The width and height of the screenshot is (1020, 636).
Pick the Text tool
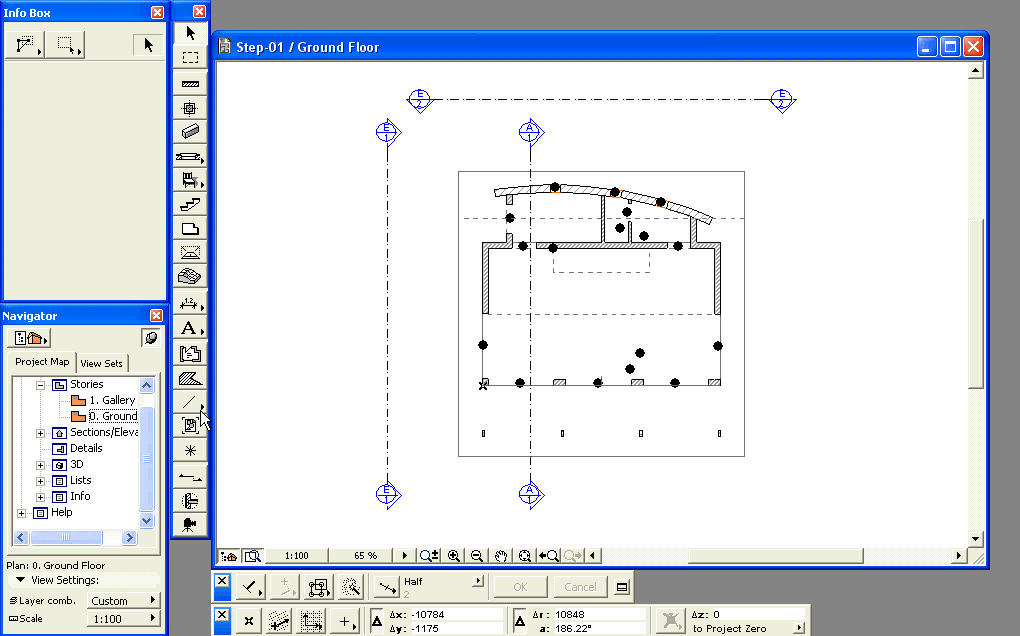tap(190, 328)
